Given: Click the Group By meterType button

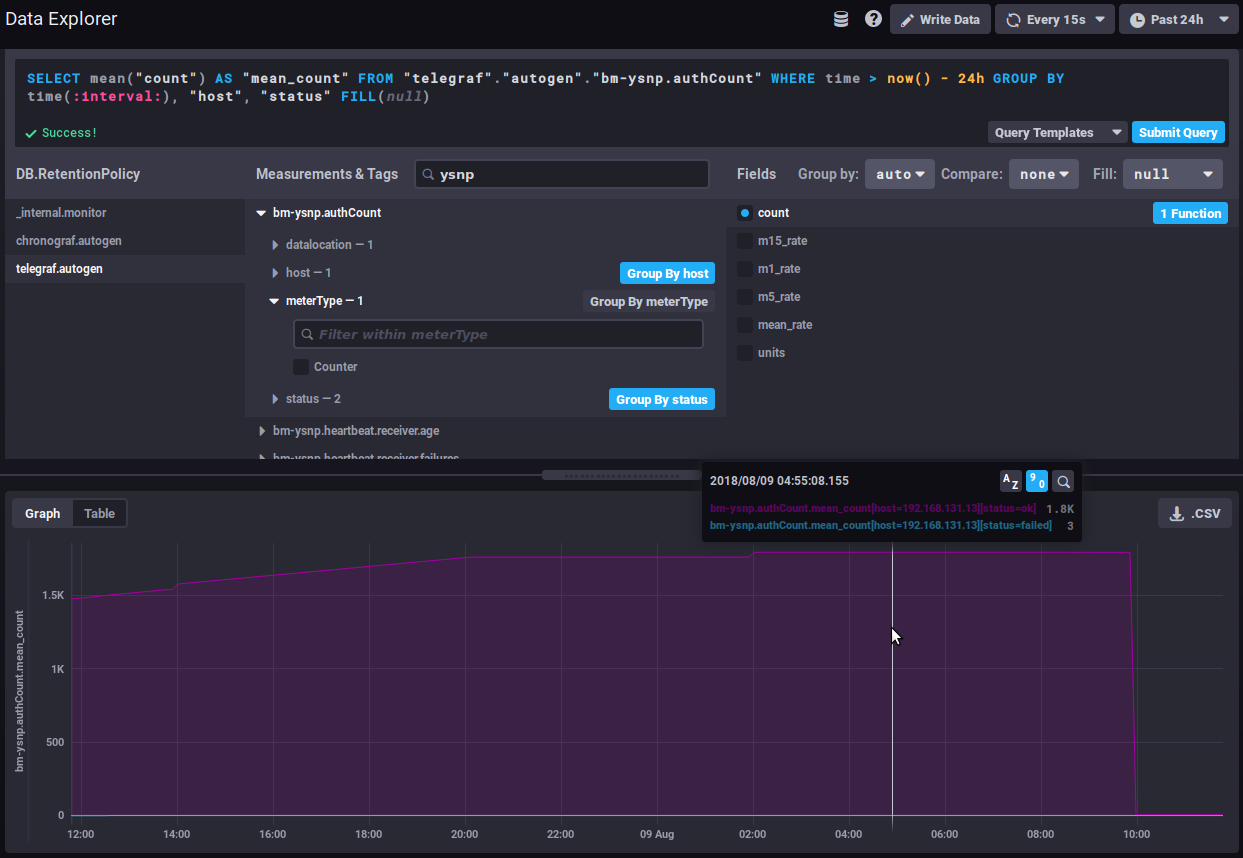Looking at the screenshot, I should pos(648,301).
